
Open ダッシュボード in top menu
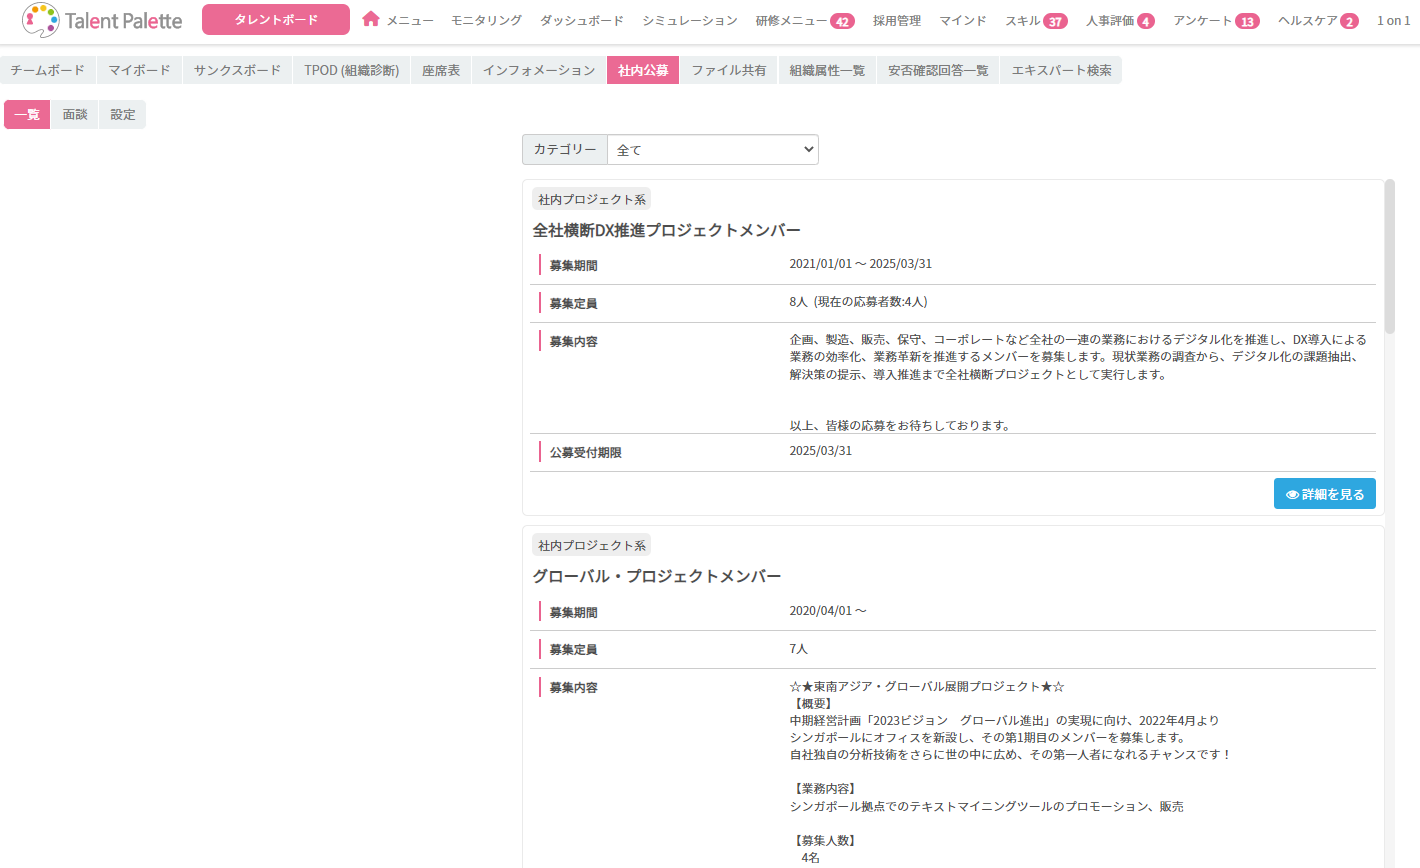[x=581, y=21]
